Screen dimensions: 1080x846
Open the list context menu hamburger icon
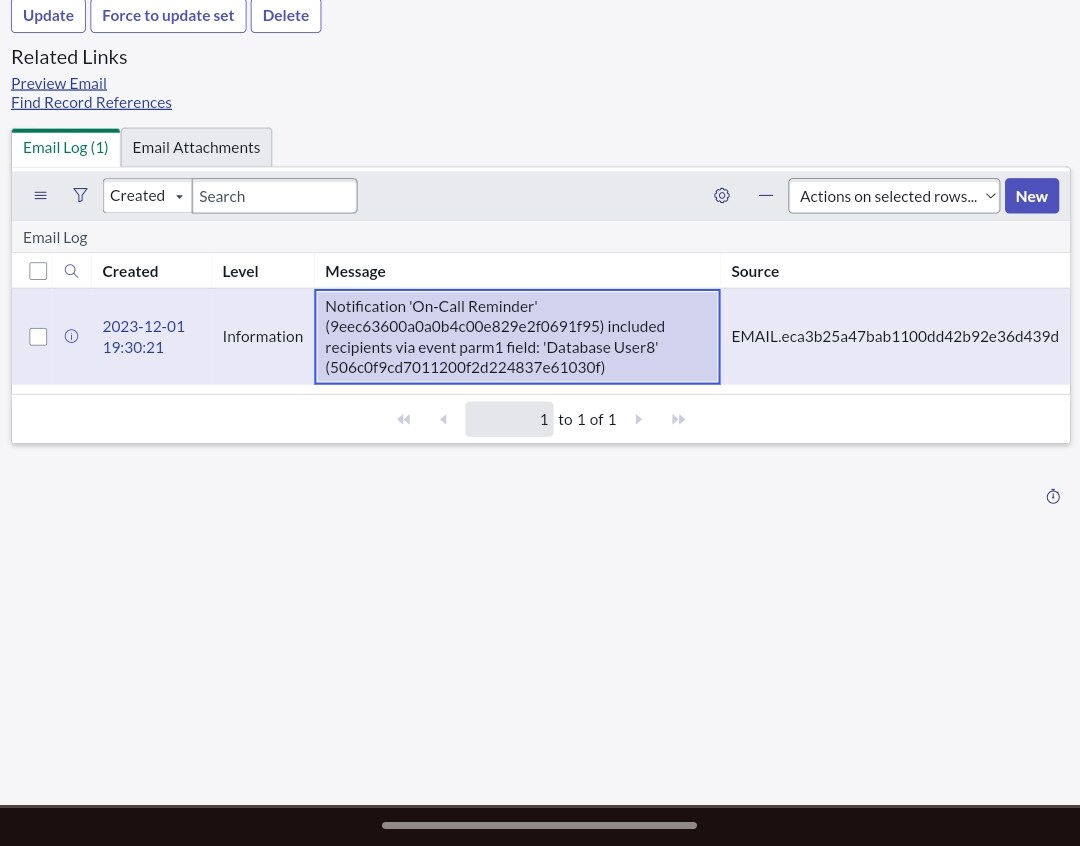tap(40, 195)
